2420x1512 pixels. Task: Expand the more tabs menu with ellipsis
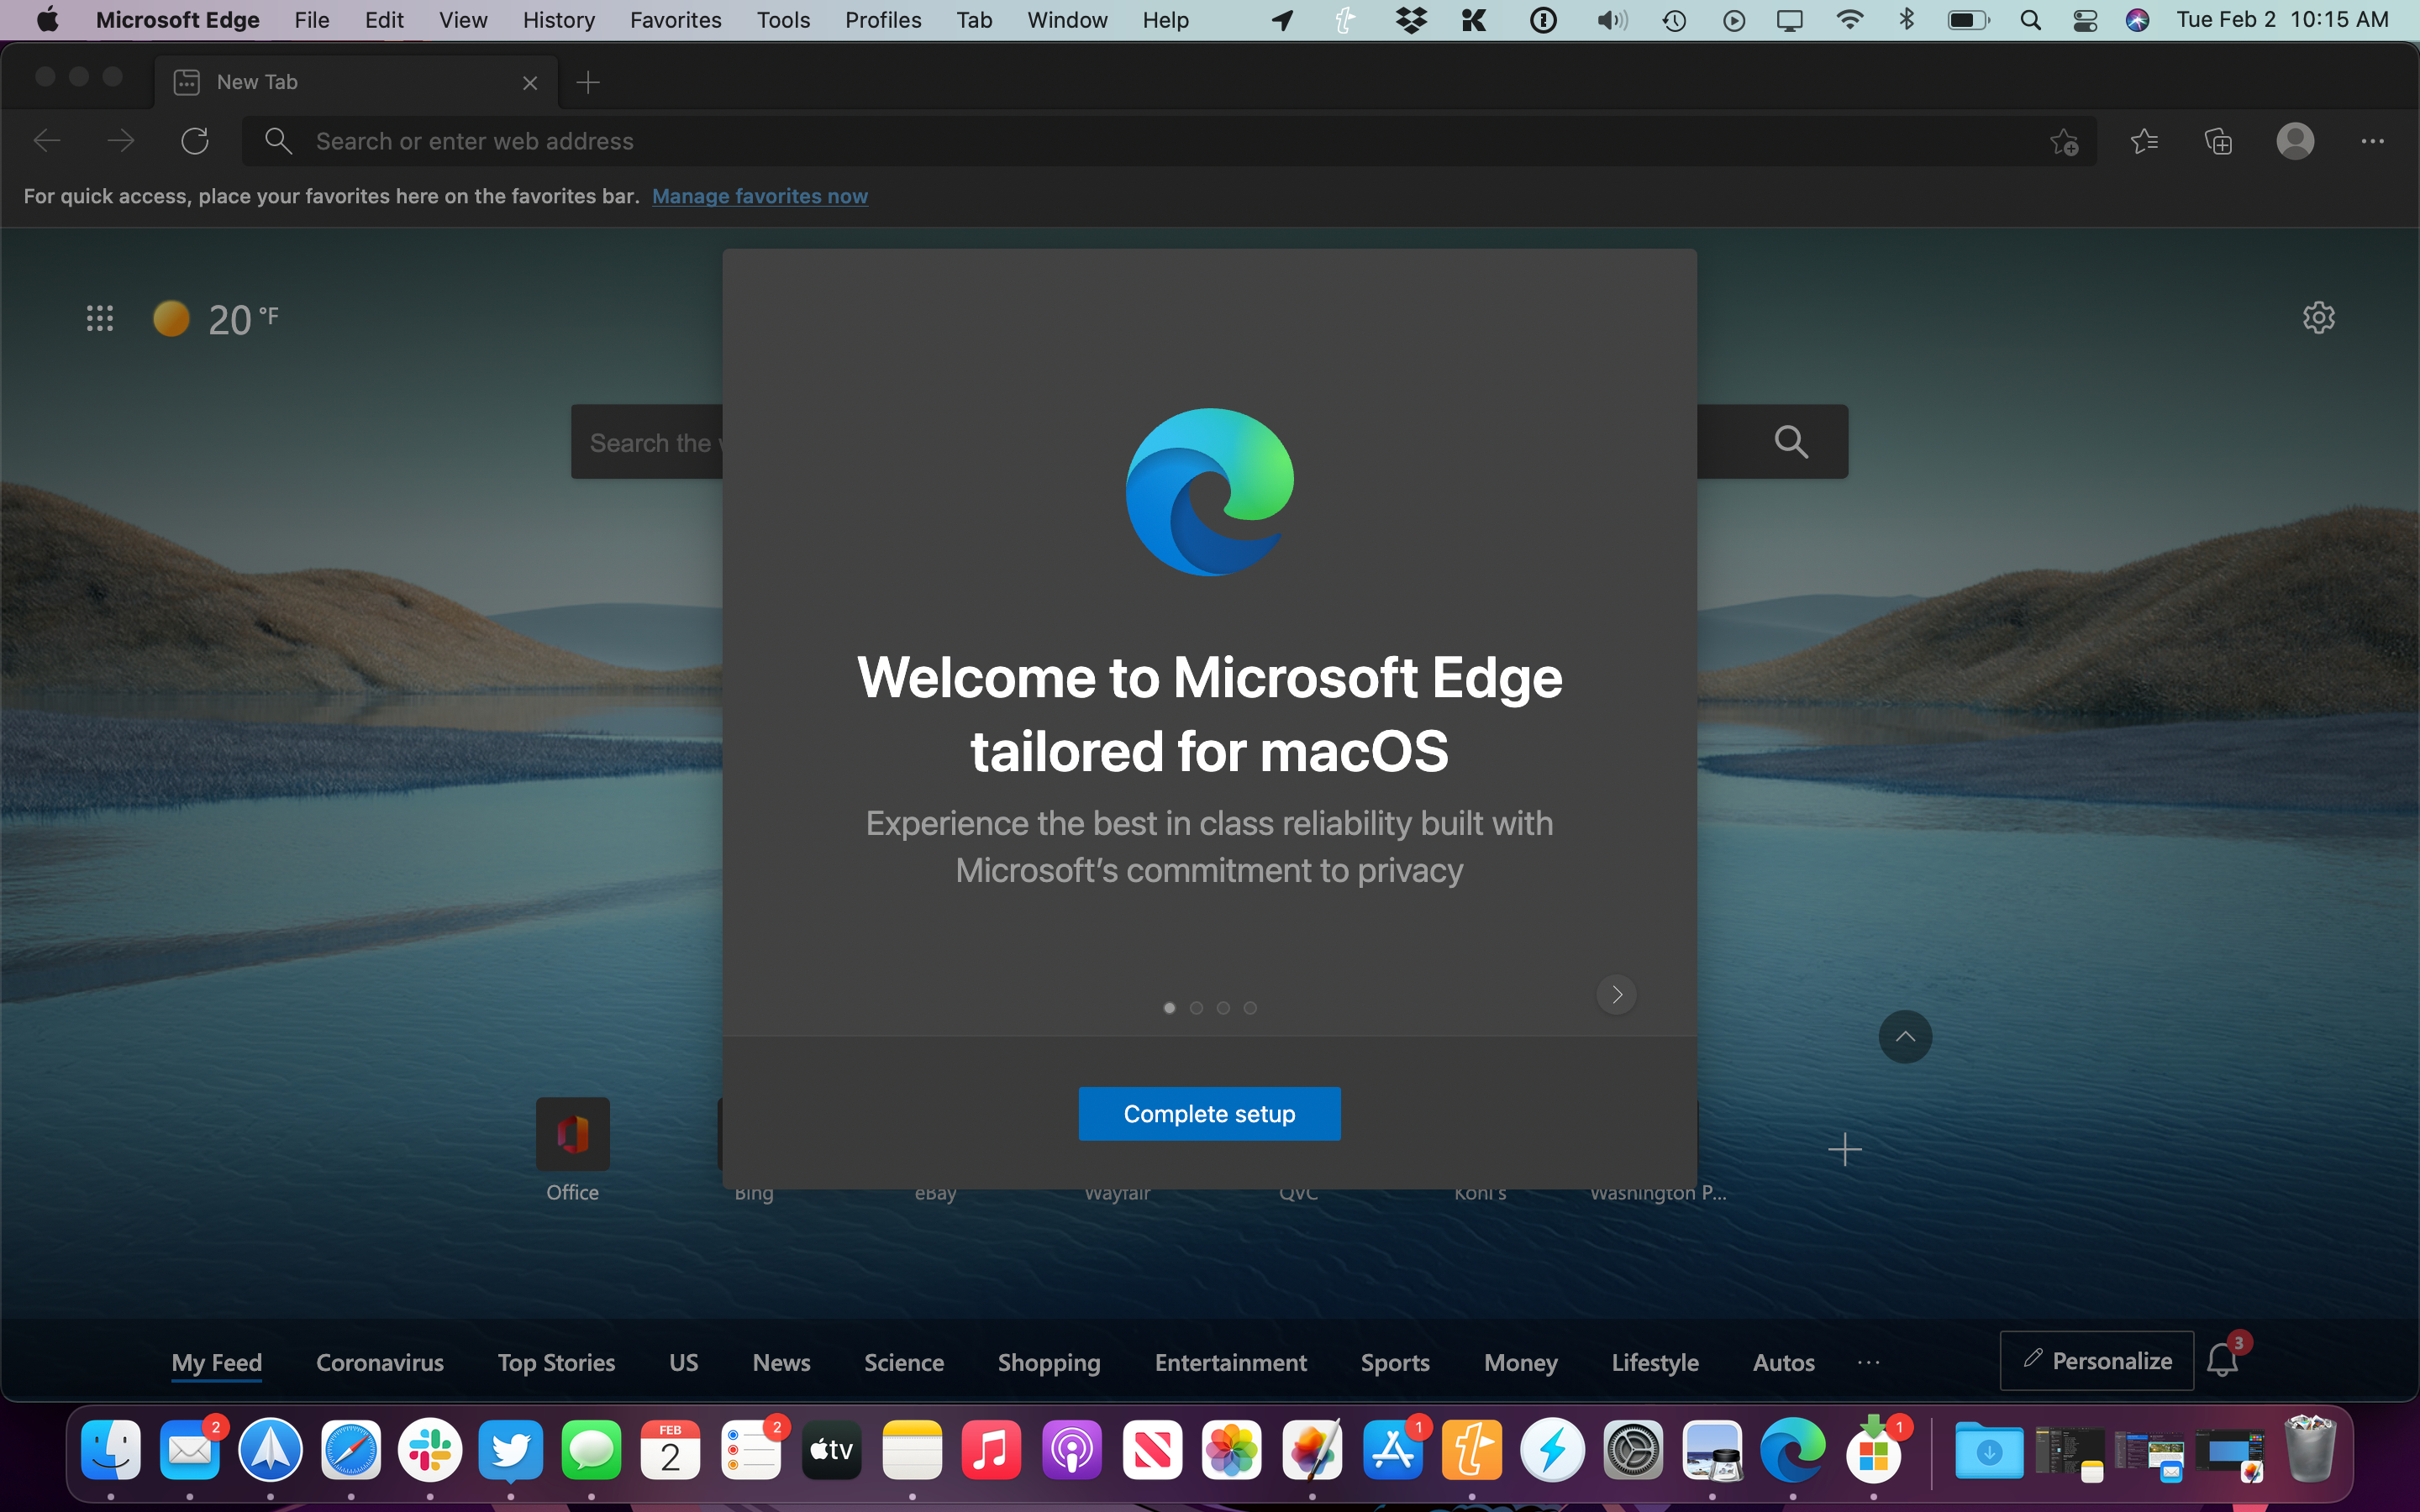click(1868, 1361)
